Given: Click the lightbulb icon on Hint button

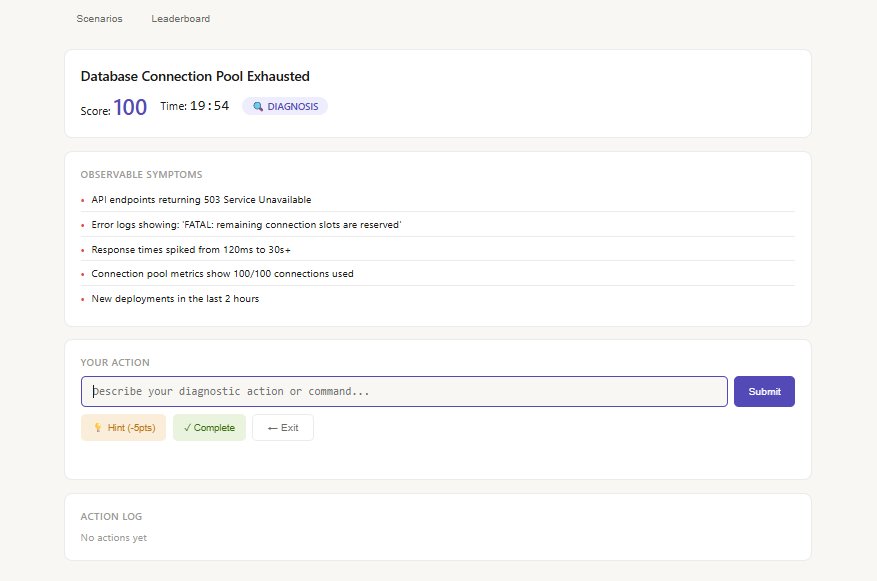Looking at the screenshot, I should point(98,428).
